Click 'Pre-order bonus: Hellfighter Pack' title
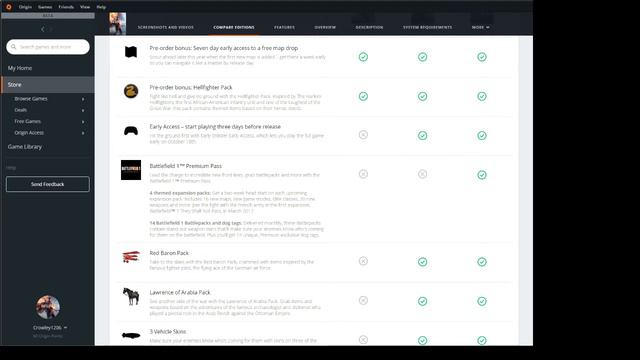640x360 pixels. click(x=191, y=87)
